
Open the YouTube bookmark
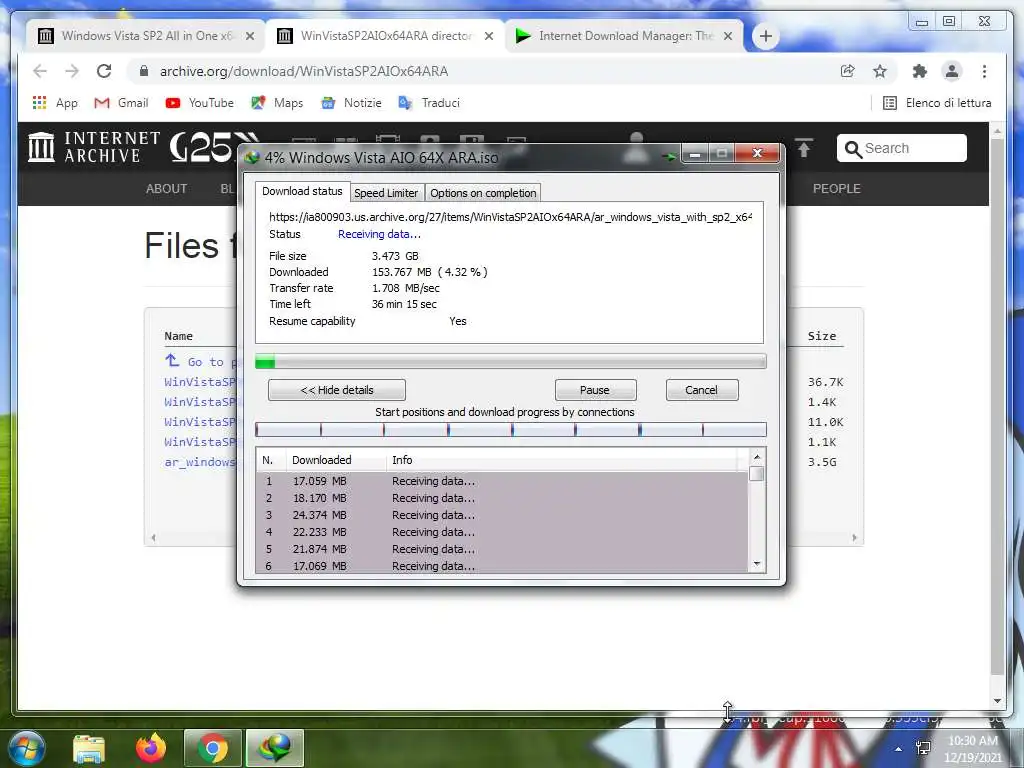click(x=200, y=103)
